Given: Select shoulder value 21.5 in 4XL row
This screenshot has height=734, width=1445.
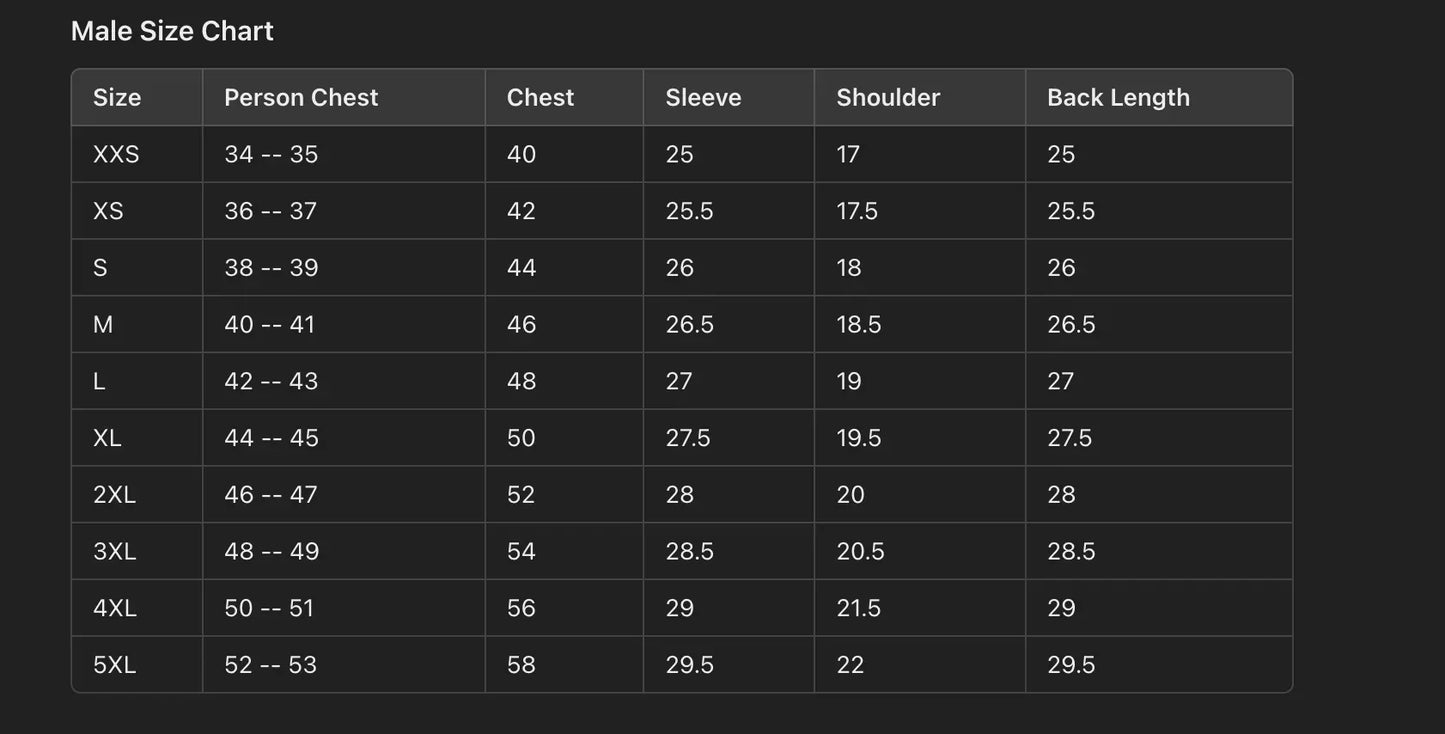Looking at the screenshot, I should click(x=858, y=608).
